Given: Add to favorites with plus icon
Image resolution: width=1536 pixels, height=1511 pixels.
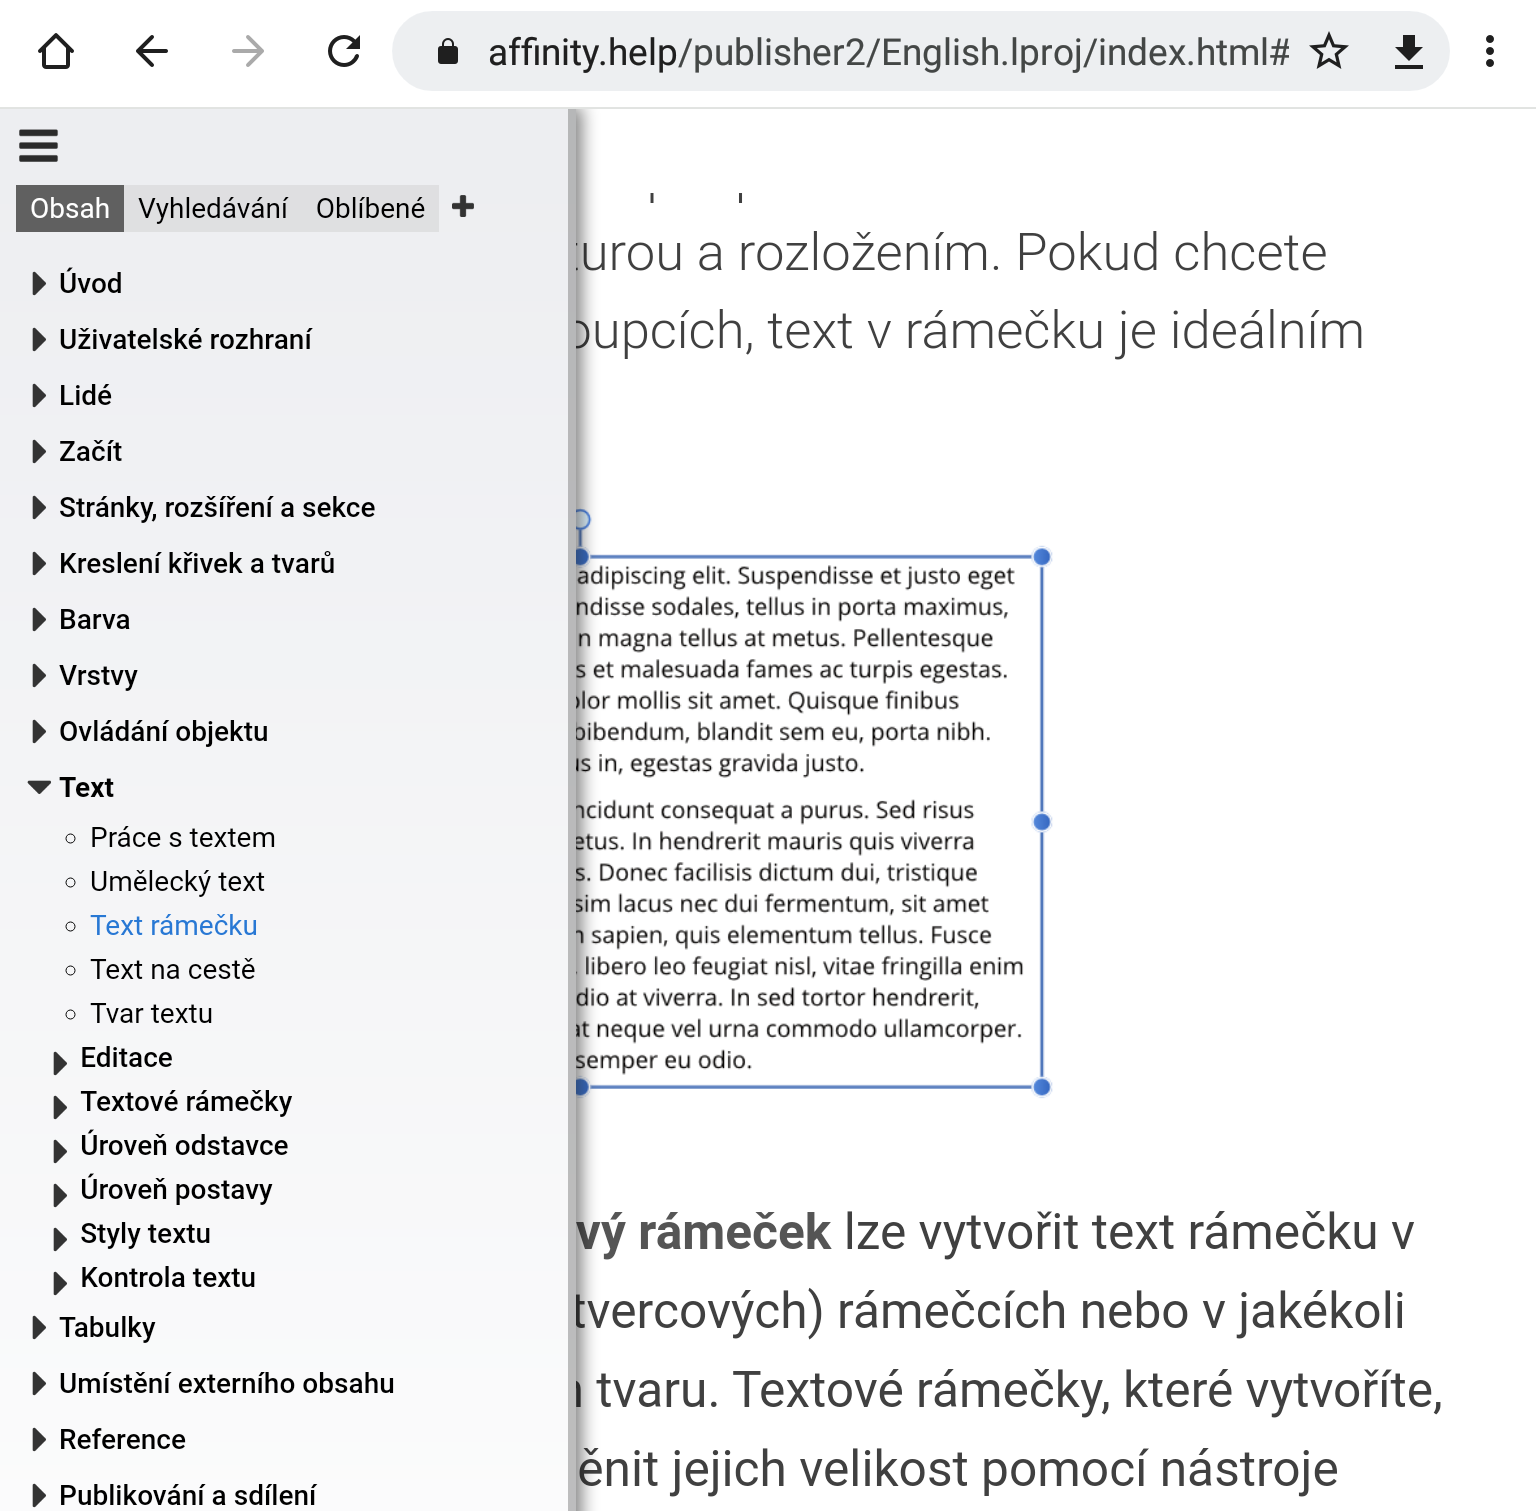Looking at the screenshot, I should tap(463, 207).
